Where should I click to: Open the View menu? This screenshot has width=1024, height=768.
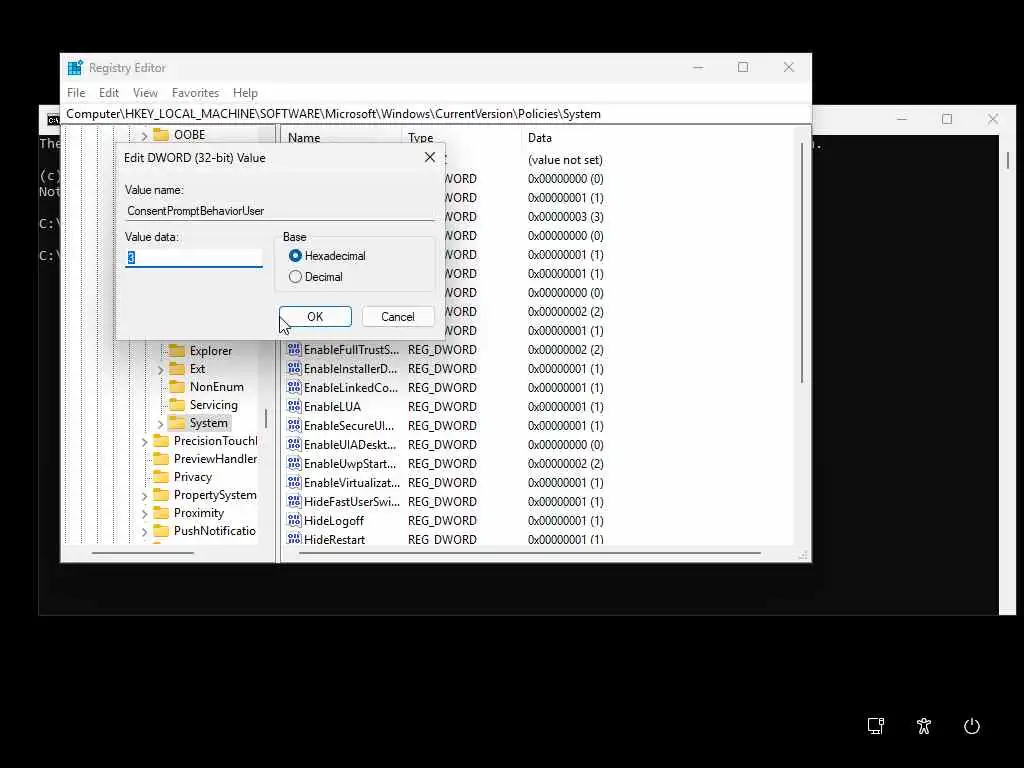click(x=145, y=93)
